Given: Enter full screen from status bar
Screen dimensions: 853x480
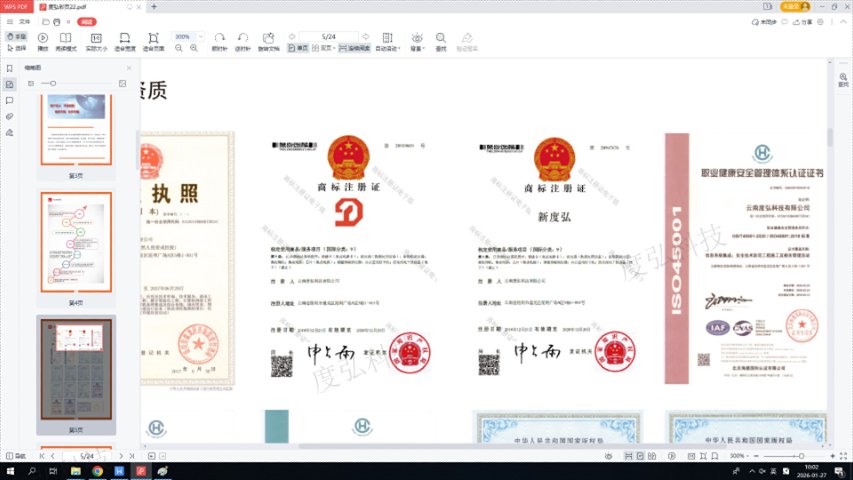Looking at the screenshot, I should click(x=843, y=456).
